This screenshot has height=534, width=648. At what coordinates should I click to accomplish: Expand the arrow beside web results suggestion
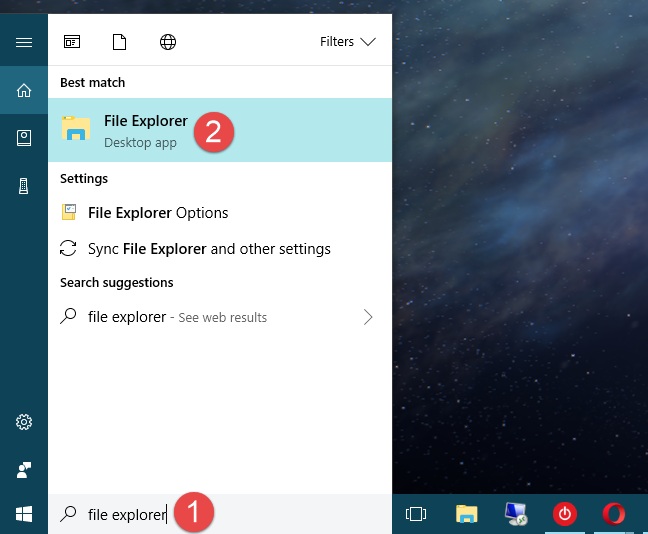coord(368,317)
